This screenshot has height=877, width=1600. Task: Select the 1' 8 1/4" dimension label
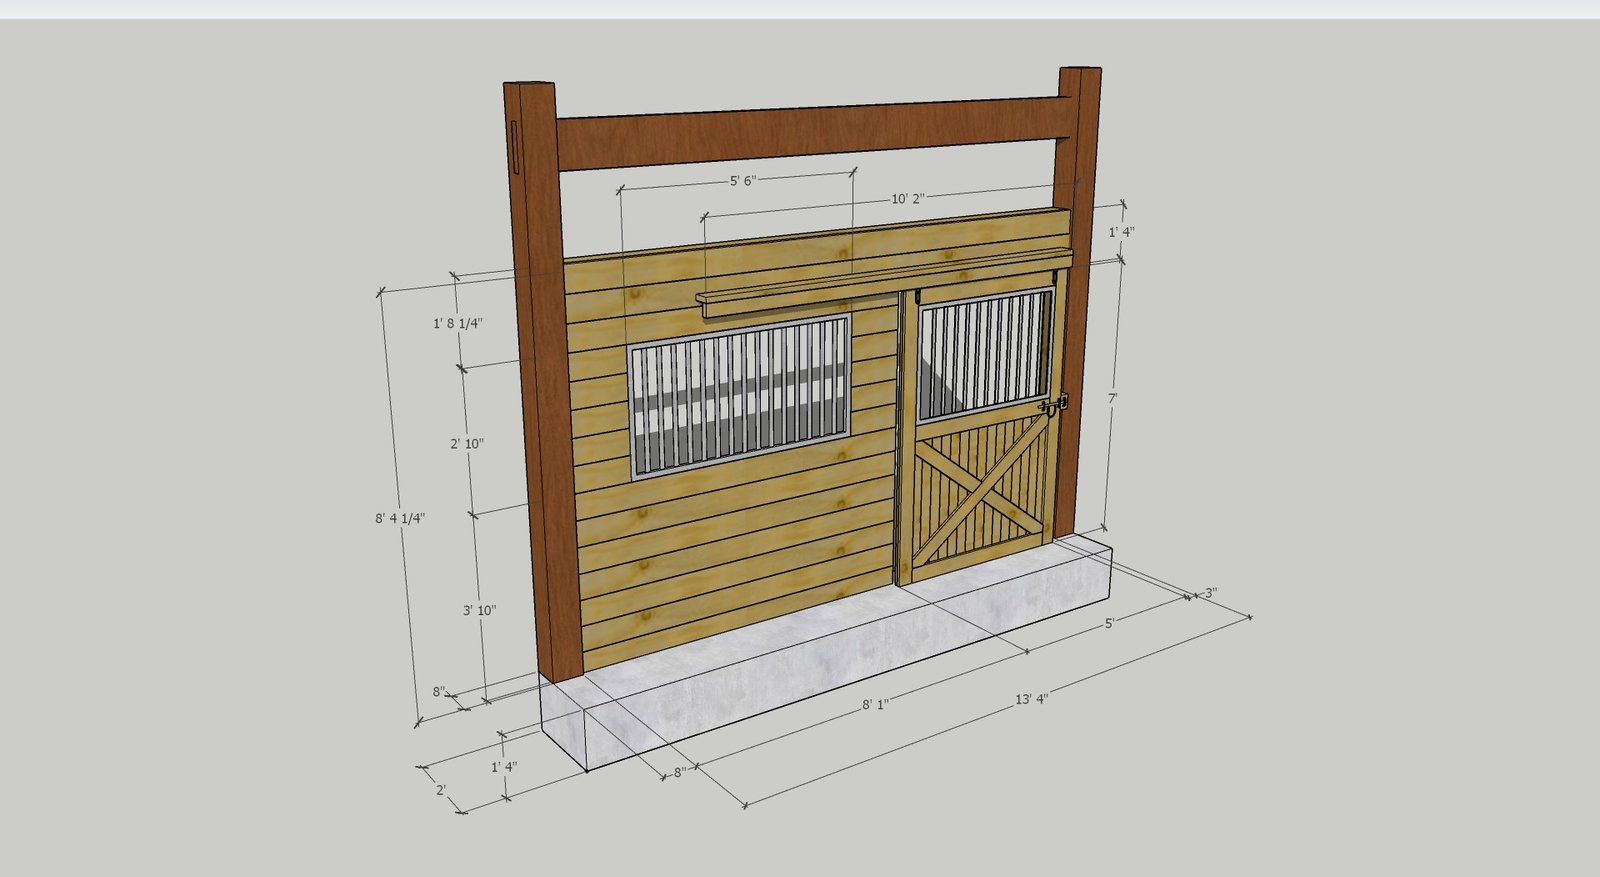457,324
